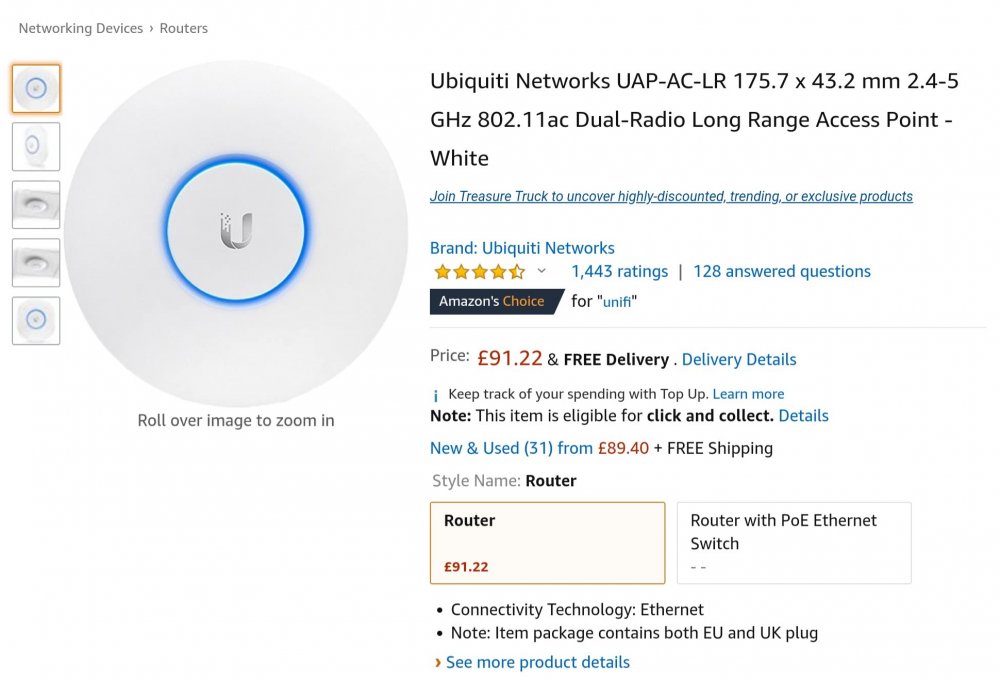Open the 128 answered questions link
This screenshot has width=1000, height=679.
coord(782,272)
